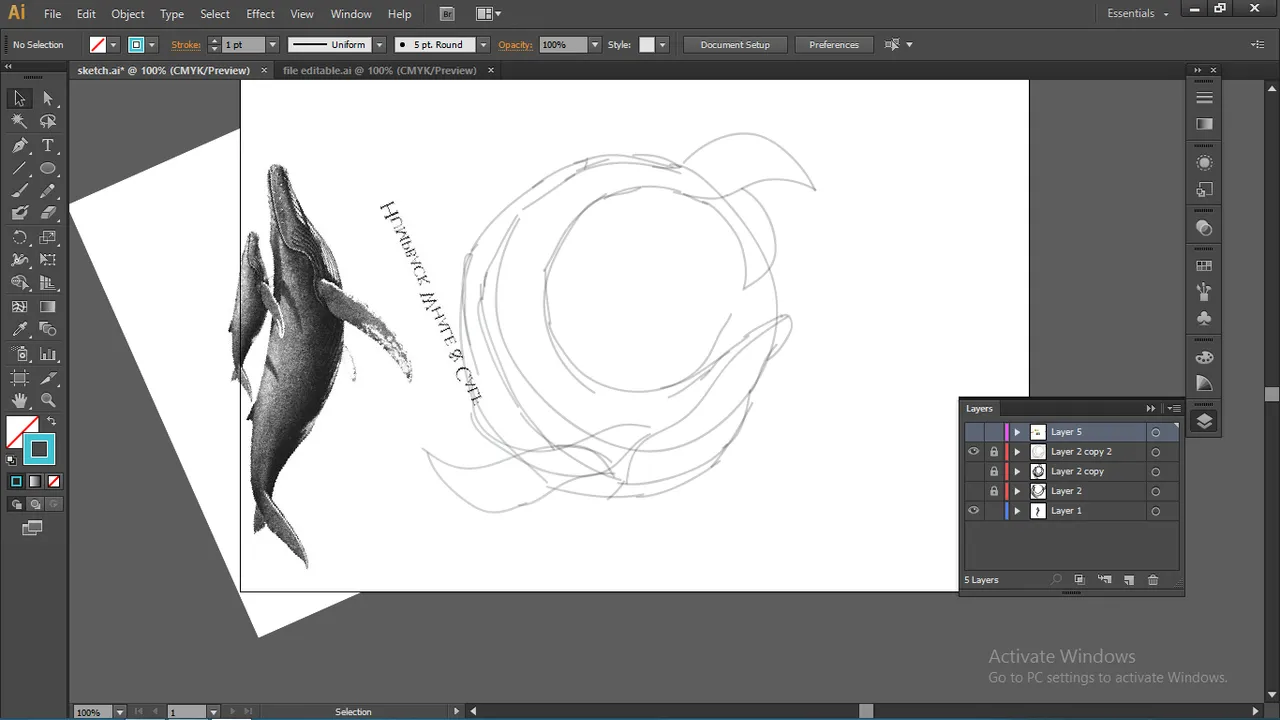1280x720 pixels.
Task: Select the Zoom tool
Action: coord(48,400)
